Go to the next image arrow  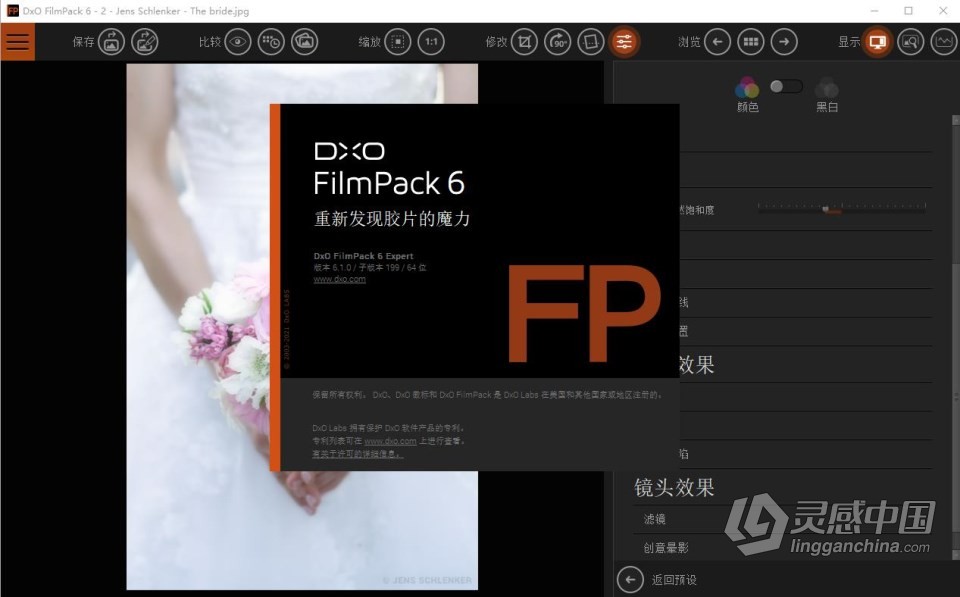(x=784, y=42)
